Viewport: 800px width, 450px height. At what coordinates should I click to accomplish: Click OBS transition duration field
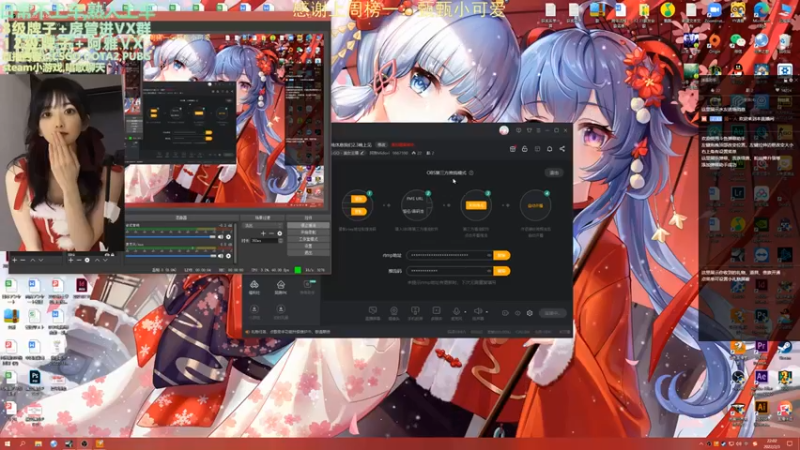tap(267, 240)
